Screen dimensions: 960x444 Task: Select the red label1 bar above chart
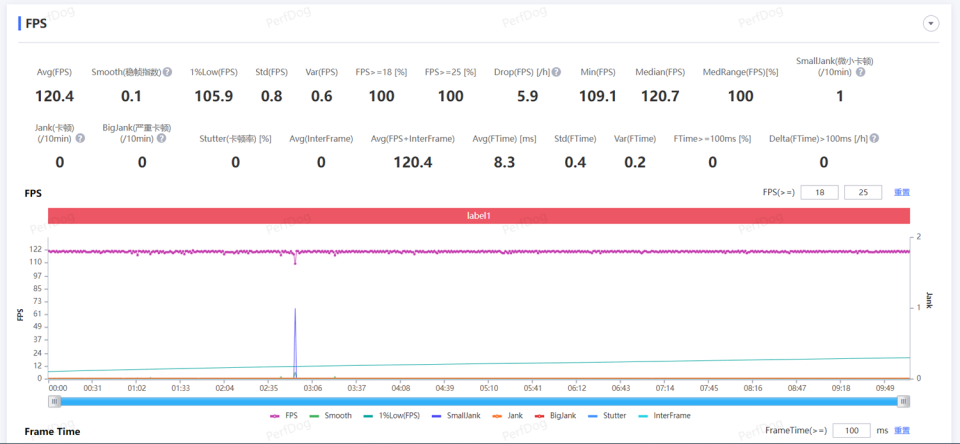tap(479, 216)
